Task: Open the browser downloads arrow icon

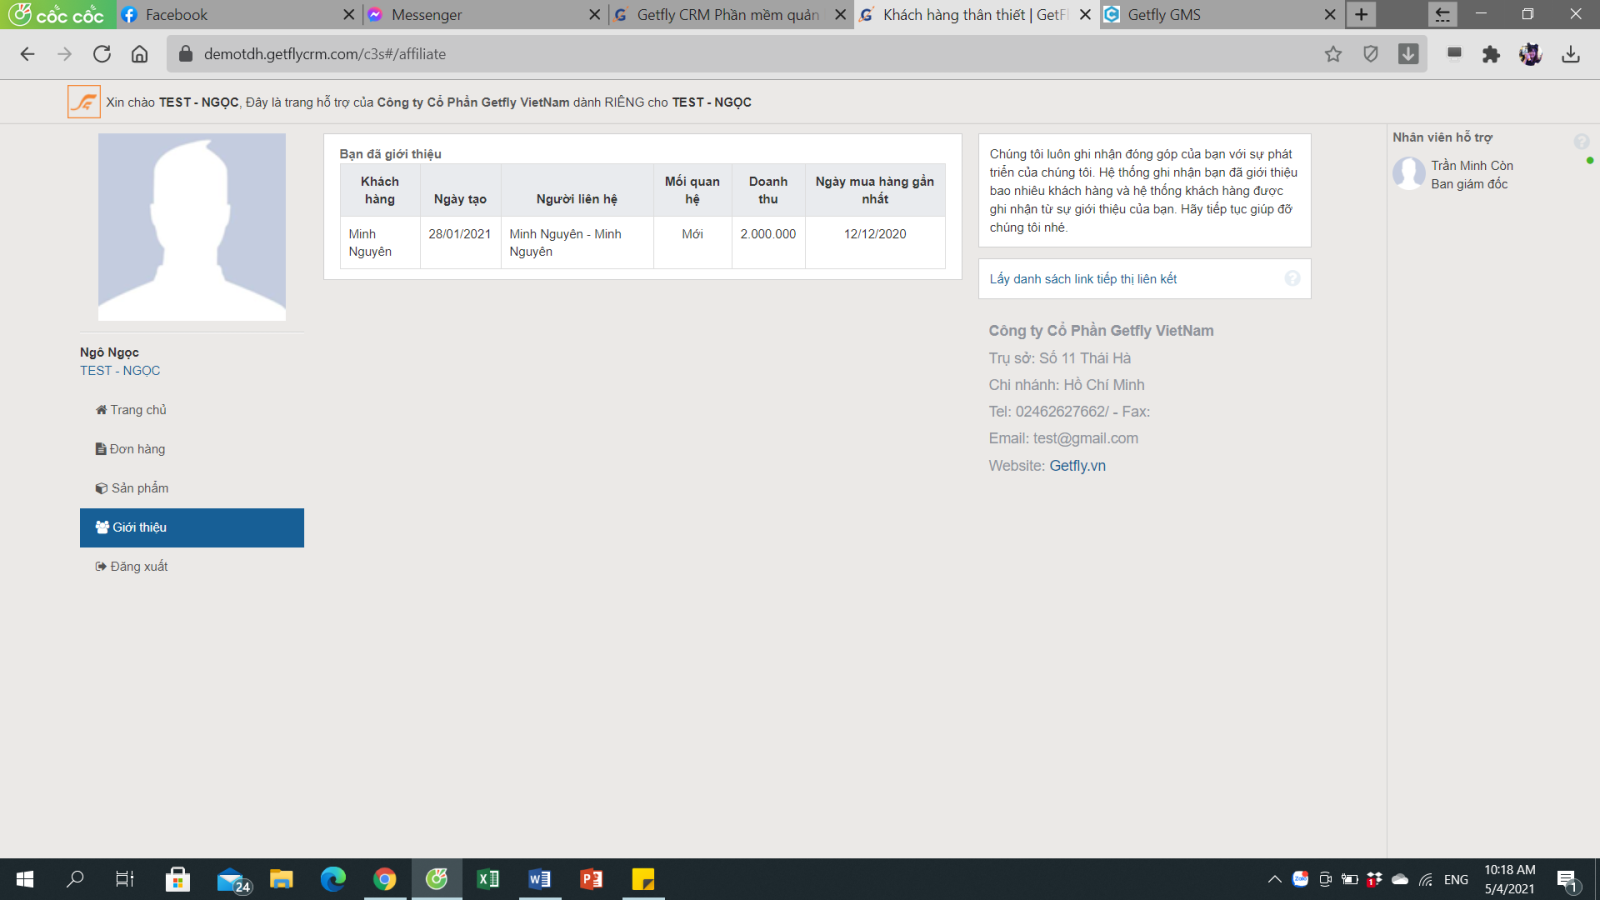Action: tap(1570, 54)
